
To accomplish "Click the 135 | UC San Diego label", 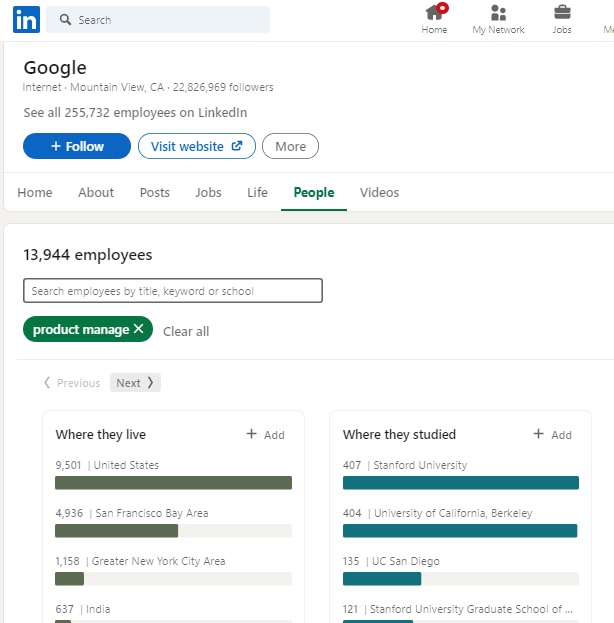I will [x=391, y=561].
